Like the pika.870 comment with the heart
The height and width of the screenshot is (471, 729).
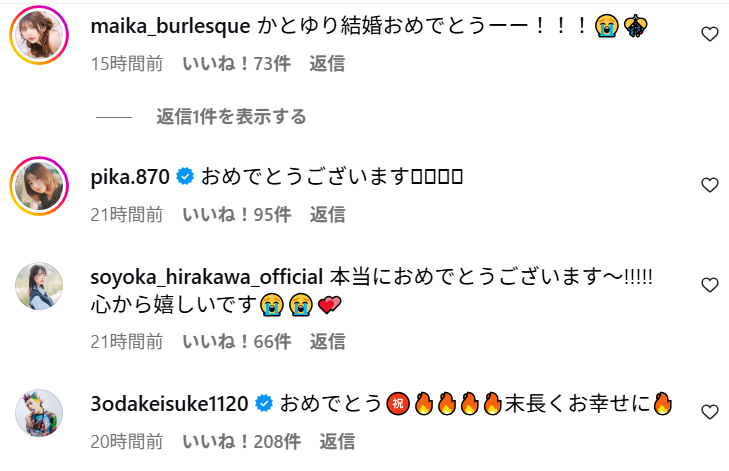(x=709, y=185)
